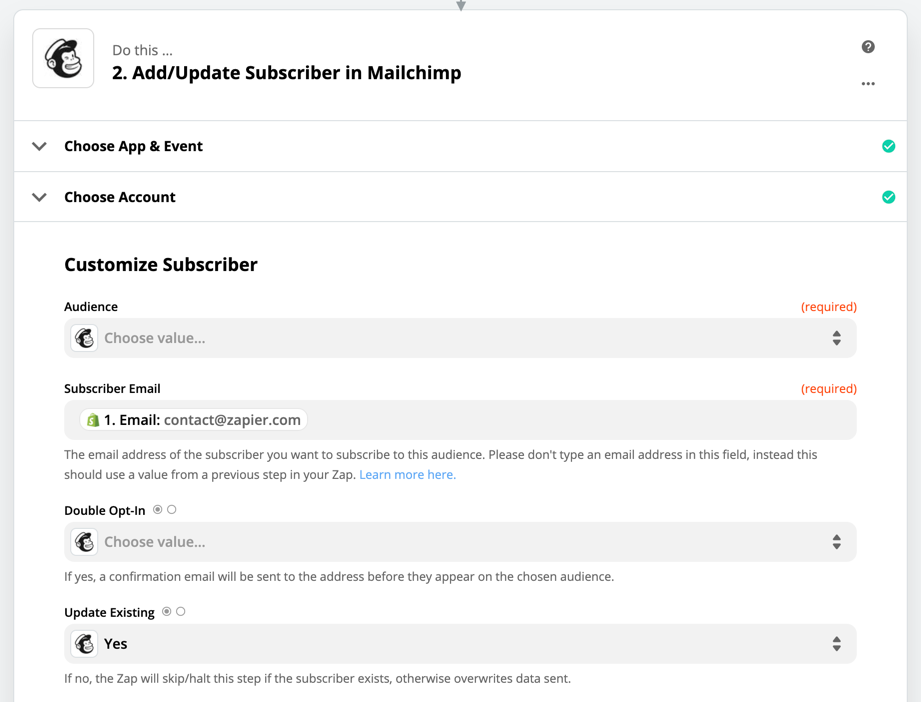Image resolution: width=921 pixels, height=702 pixels.
Task: Open the Audience dropdown arrows
Action: [836, 338]
